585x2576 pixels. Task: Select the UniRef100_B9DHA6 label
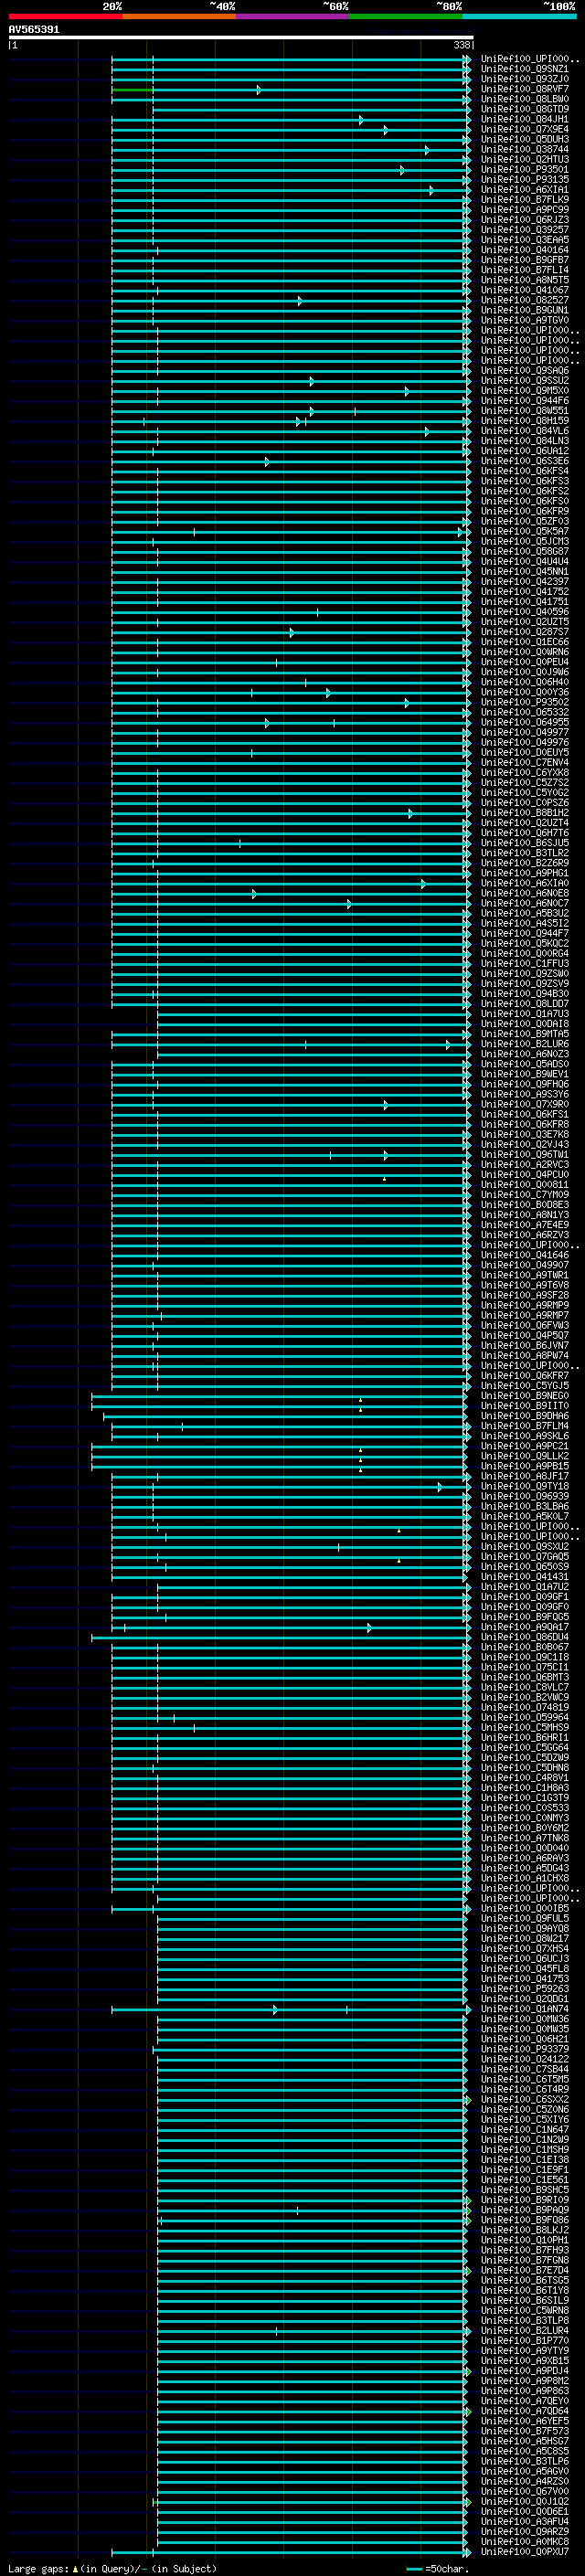coord(524,1416)
